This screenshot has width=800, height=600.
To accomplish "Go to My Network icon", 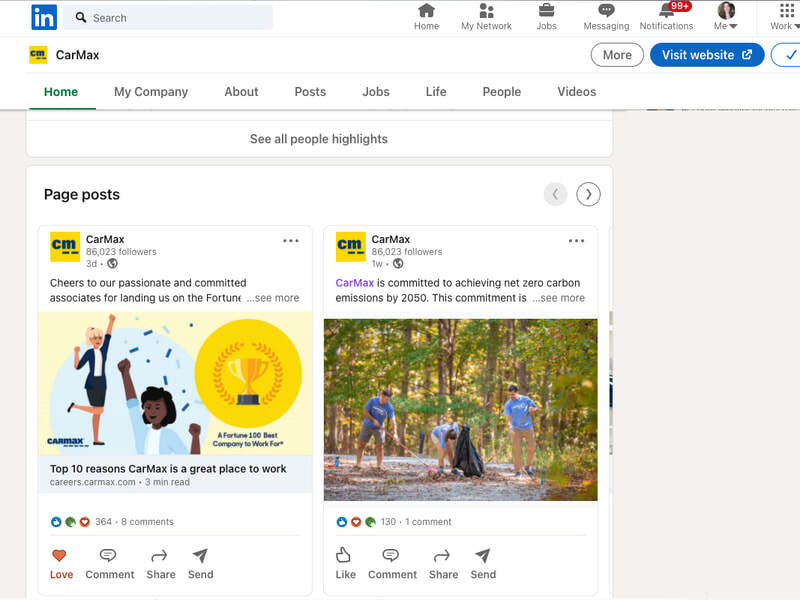I will [486, 17].
